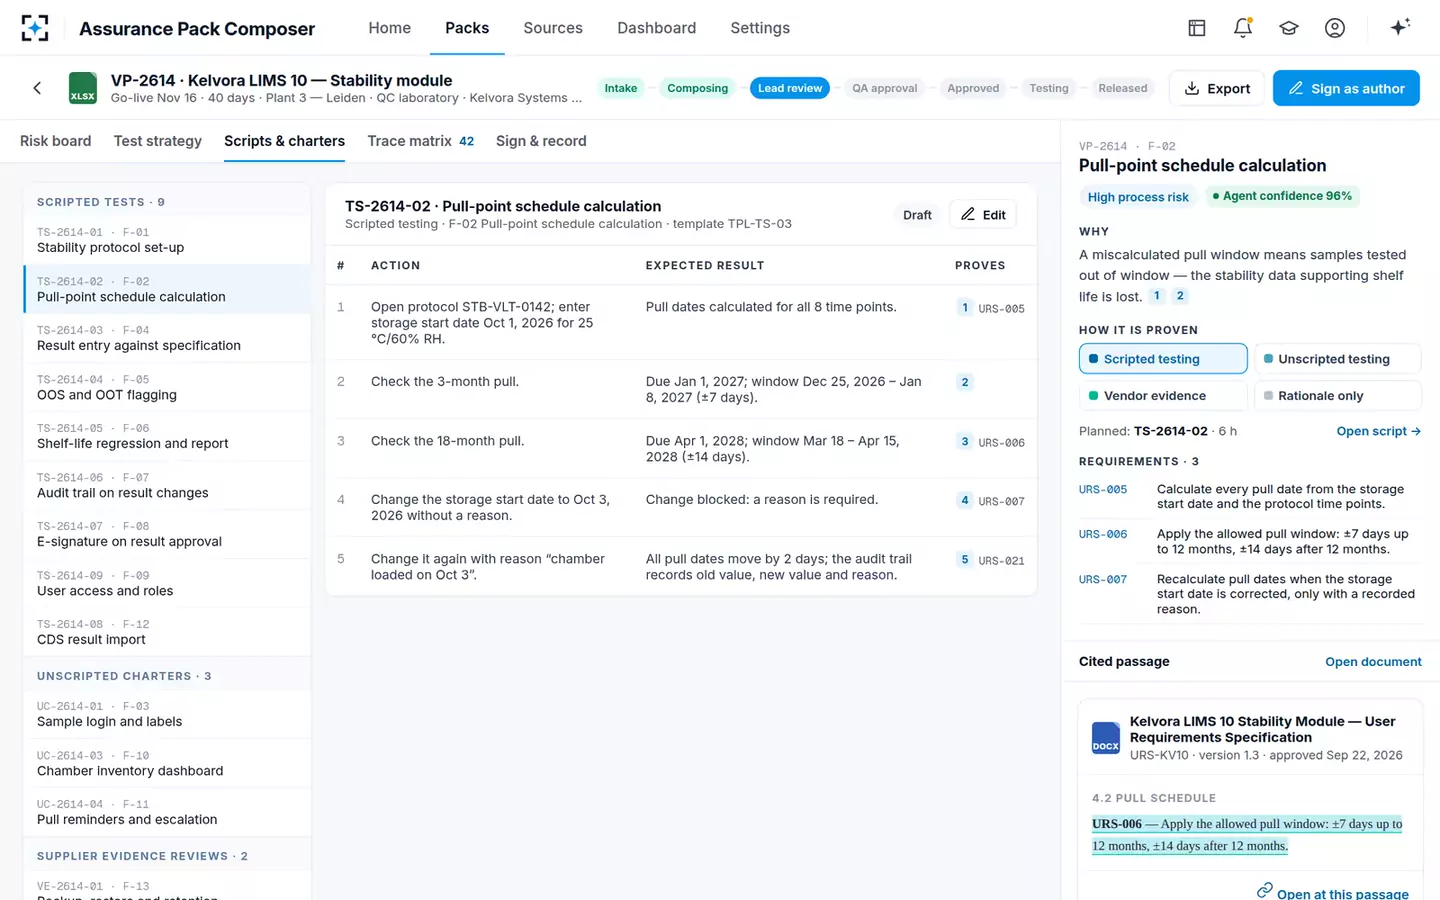Click the graduation cap learning icon
Screen dimensions: 1440x900
tap(1289, 28)
